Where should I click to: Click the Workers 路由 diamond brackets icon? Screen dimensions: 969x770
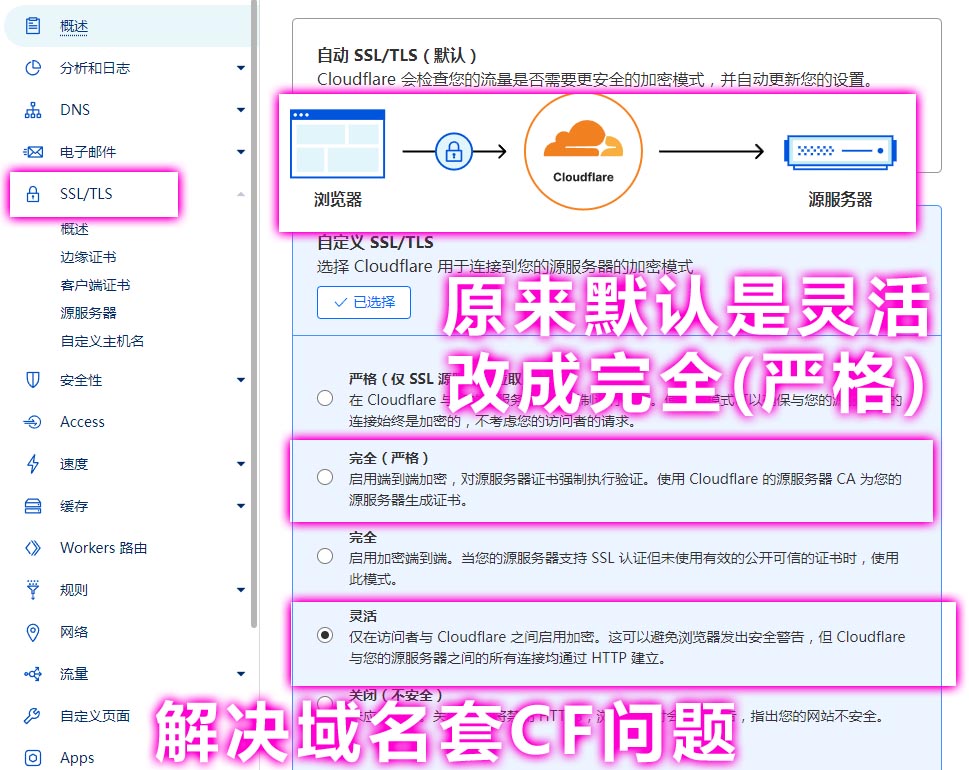tap(33, 548)
